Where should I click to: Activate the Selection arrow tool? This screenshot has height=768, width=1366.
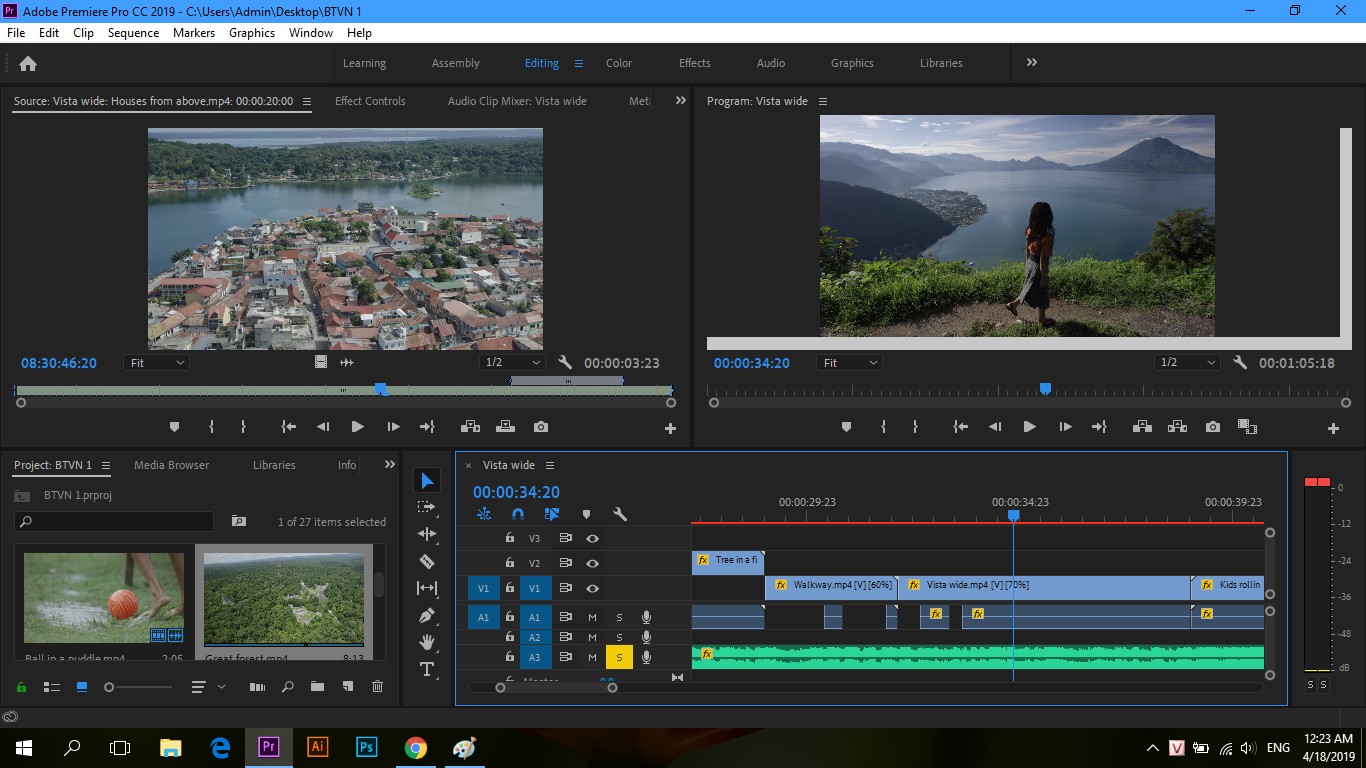(427, 481)
